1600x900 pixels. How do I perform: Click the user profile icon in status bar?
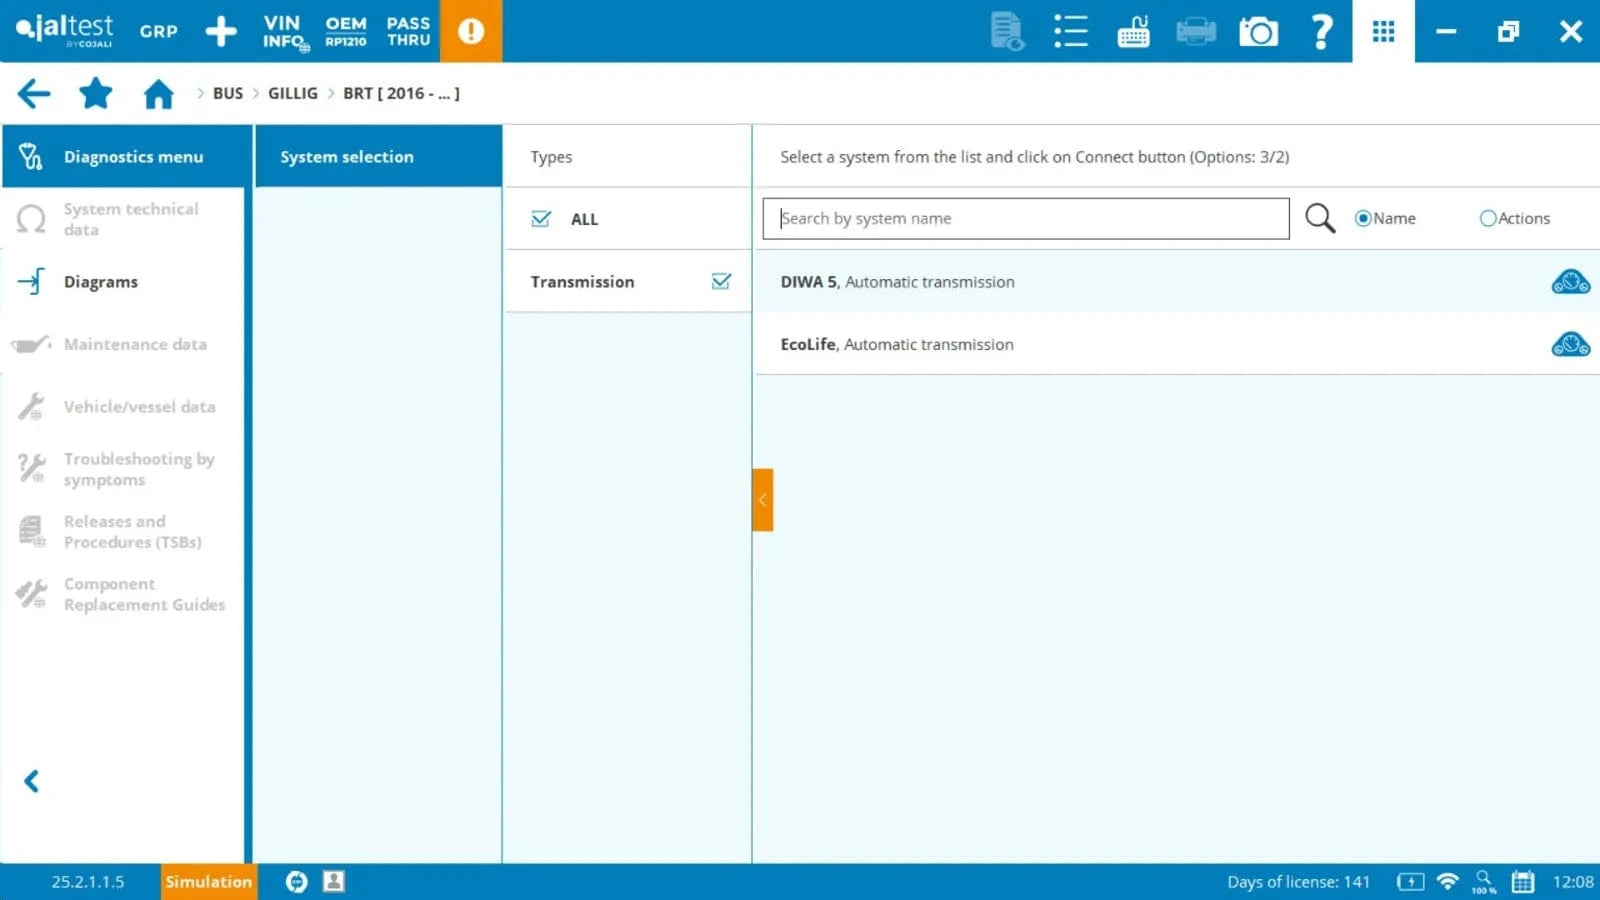tap(334, 881)
